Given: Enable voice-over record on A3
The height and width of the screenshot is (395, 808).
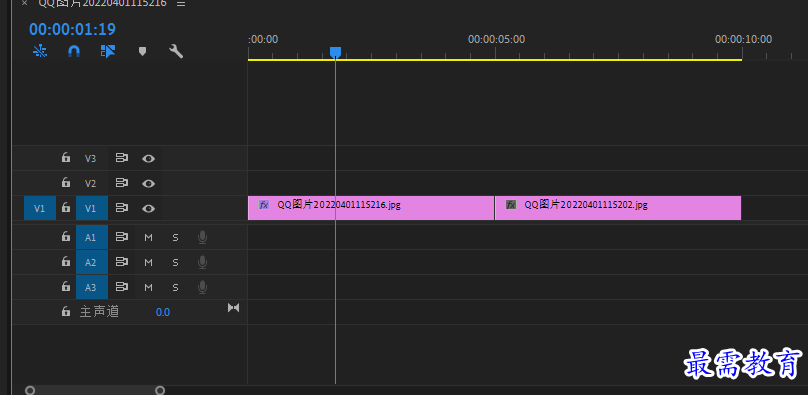Looking at the screenshot, I should click(x=203, y=287).
